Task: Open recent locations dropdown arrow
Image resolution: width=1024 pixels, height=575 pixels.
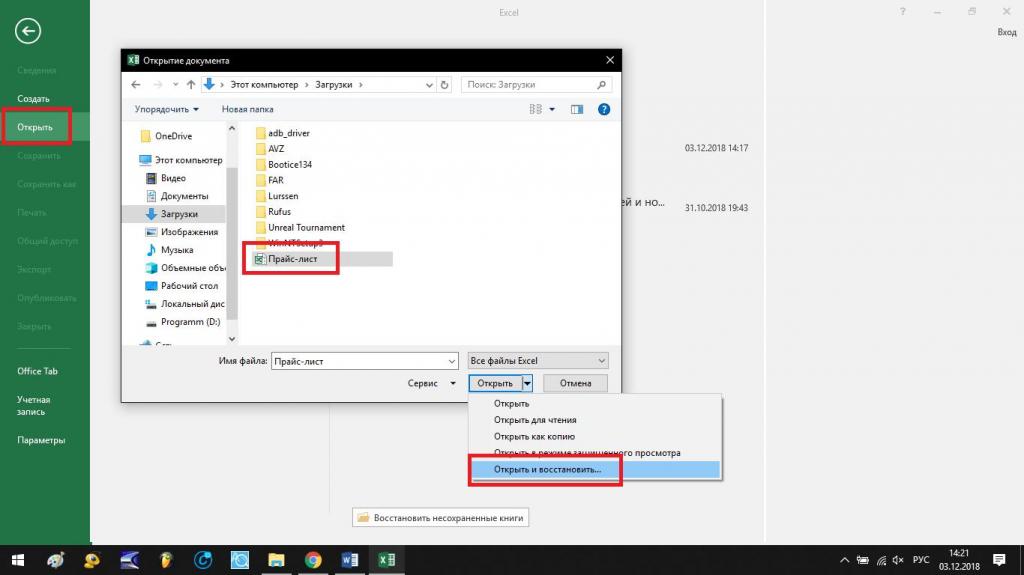Action: point(175,84)
